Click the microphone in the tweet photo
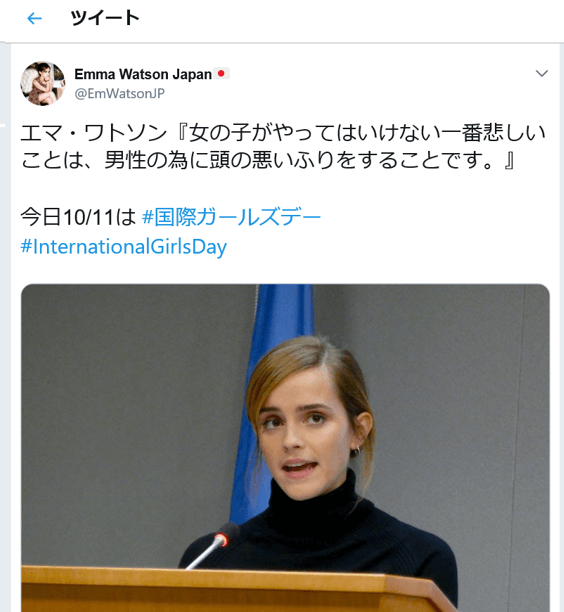Viewport: 564px width, 612px height. point(214,546)
